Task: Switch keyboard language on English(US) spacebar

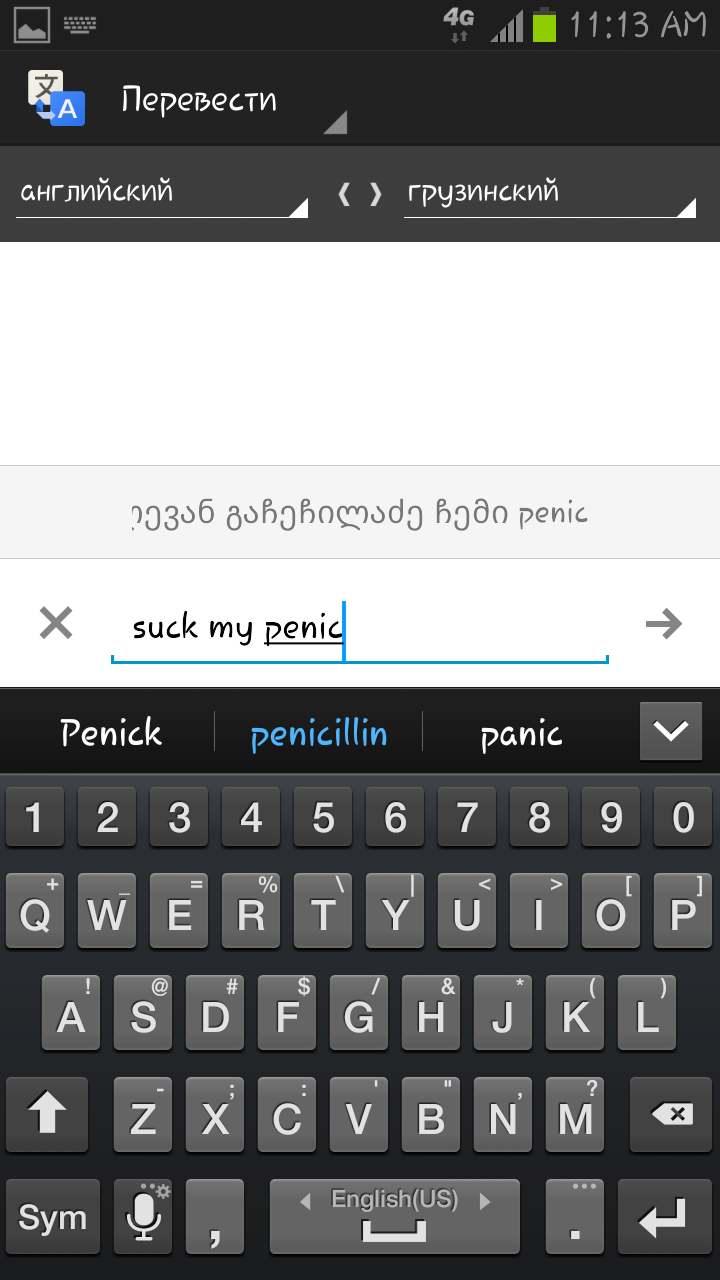Action: [395, 1217]
